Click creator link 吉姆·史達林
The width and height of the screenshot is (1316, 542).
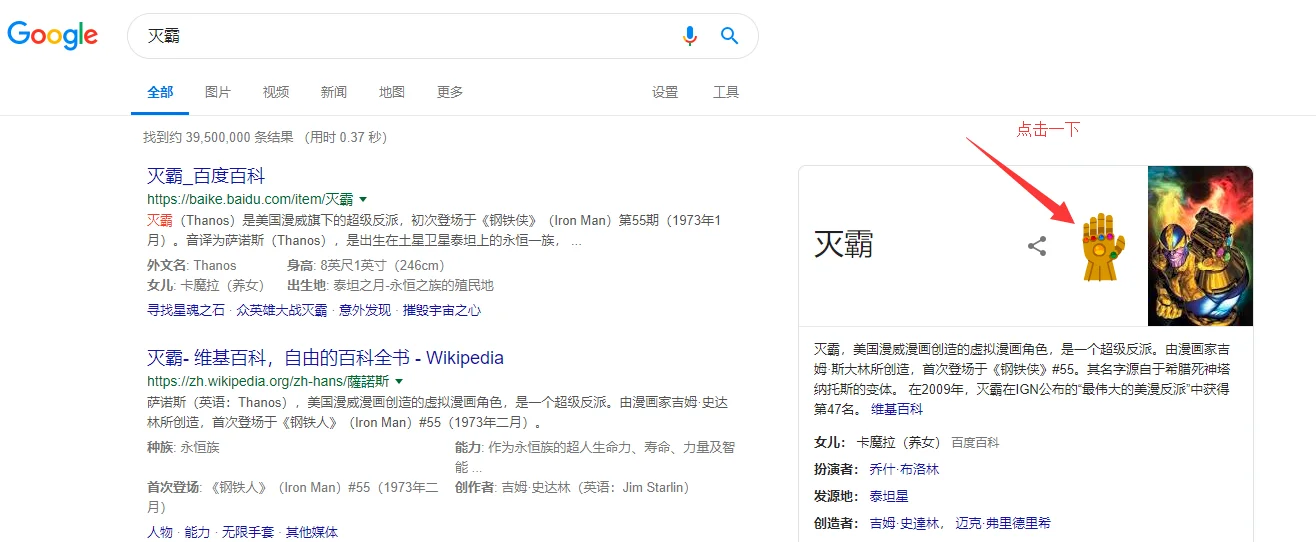pyautogui.click(x=906, y=523)
